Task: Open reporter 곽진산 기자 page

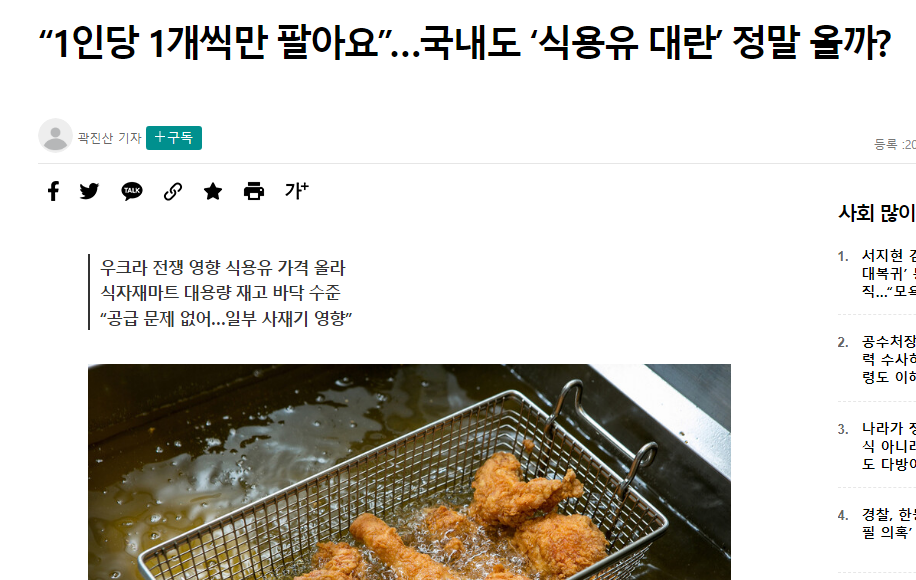Action: click(x=110, y=138)
